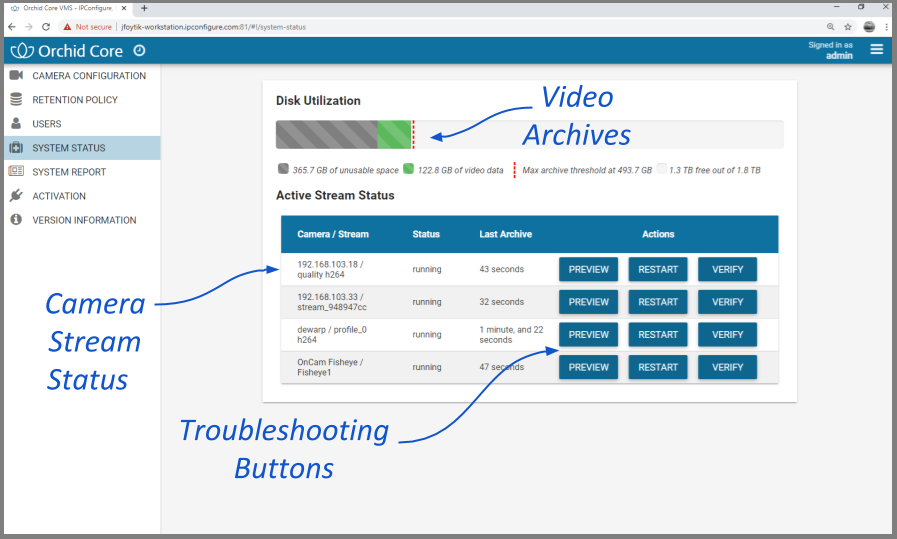Click the zoom magnifier icon in address bar
Viewport: 897px width, 539px height.
click(x=831, y=27)
